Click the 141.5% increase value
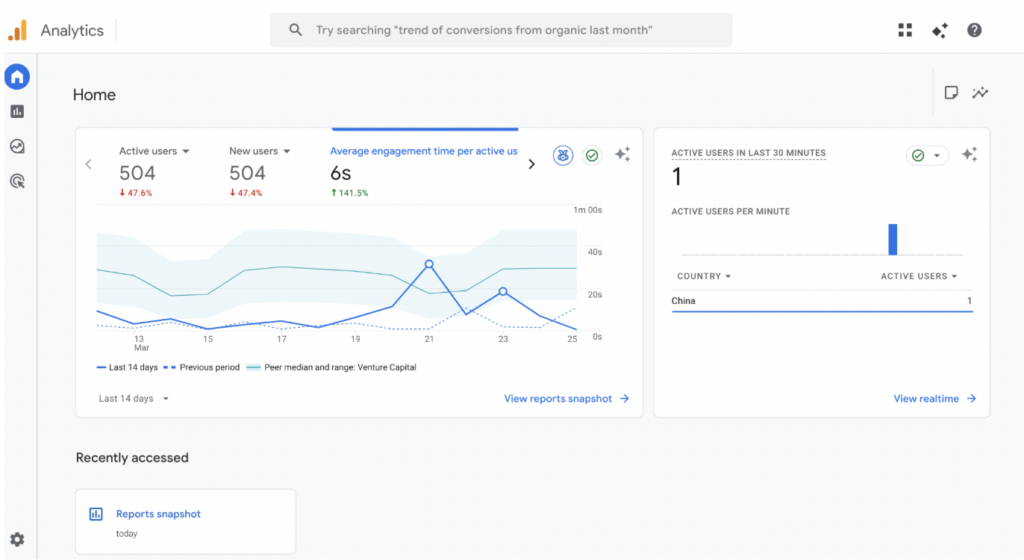This screenshot has width=1024, height=560. click(349, 193)
